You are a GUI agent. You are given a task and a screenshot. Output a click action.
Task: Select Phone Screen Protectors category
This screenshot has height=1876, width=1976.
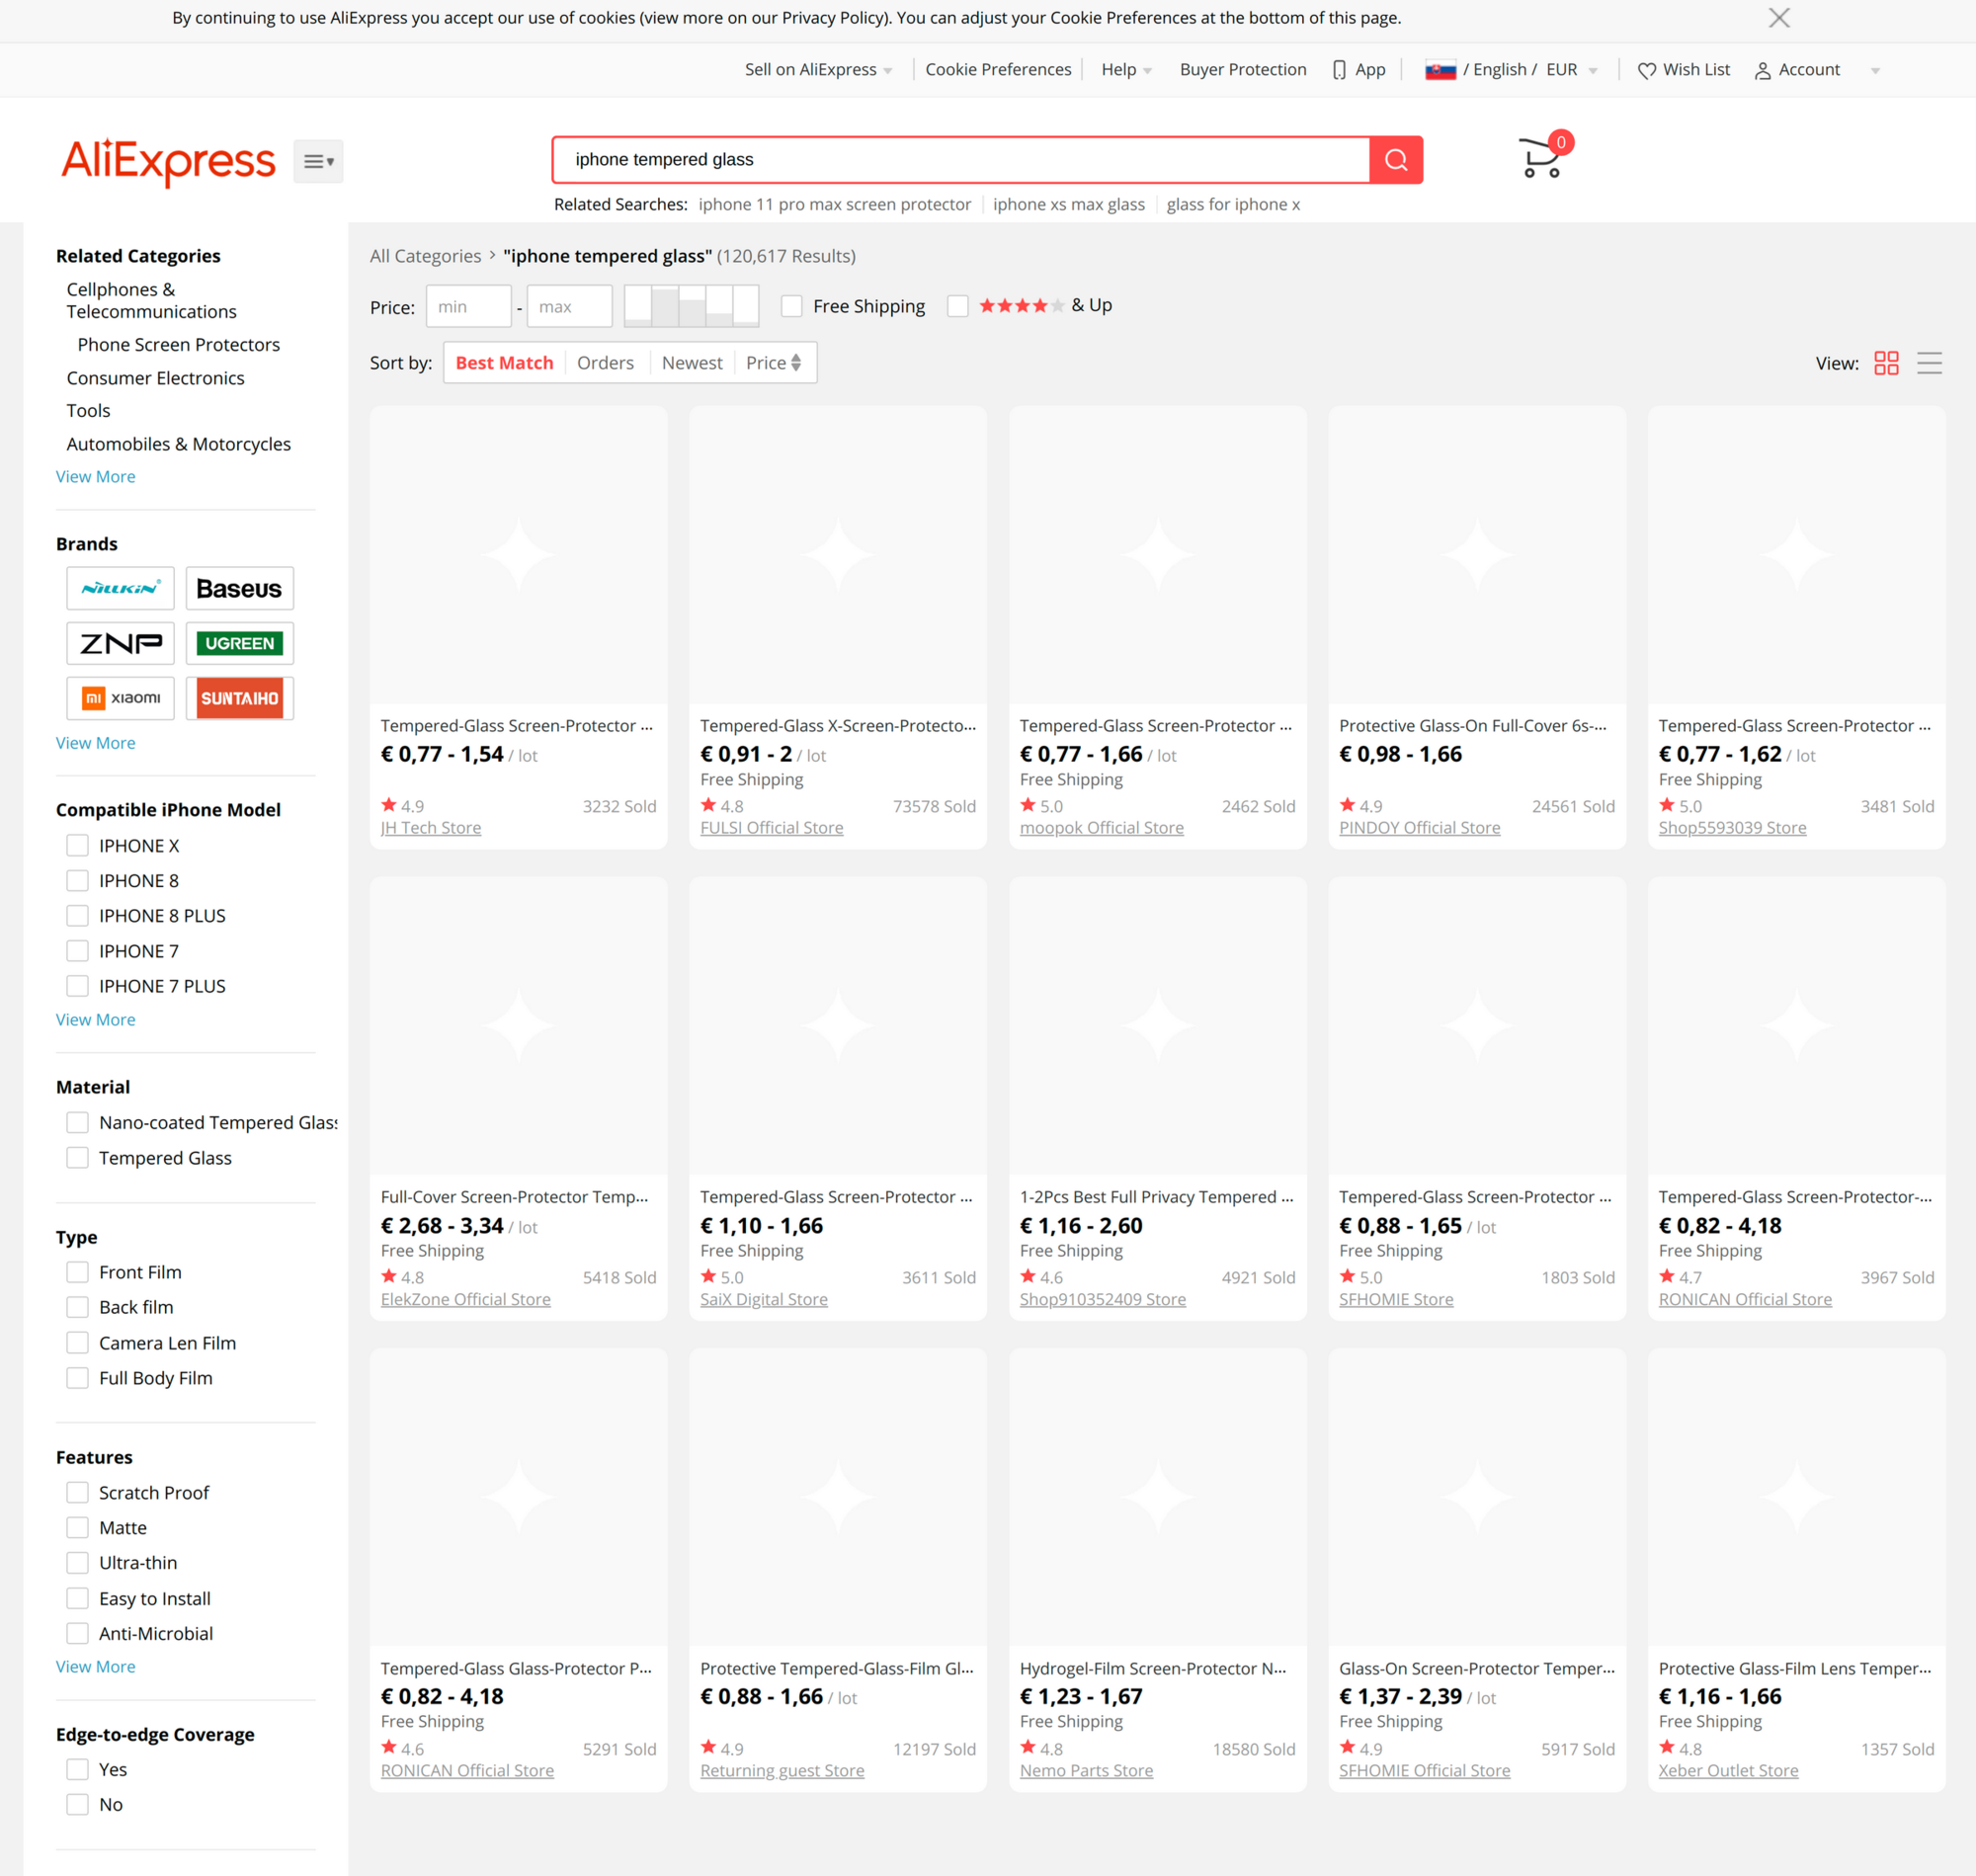pyautogui.click(x=179, y=345)
